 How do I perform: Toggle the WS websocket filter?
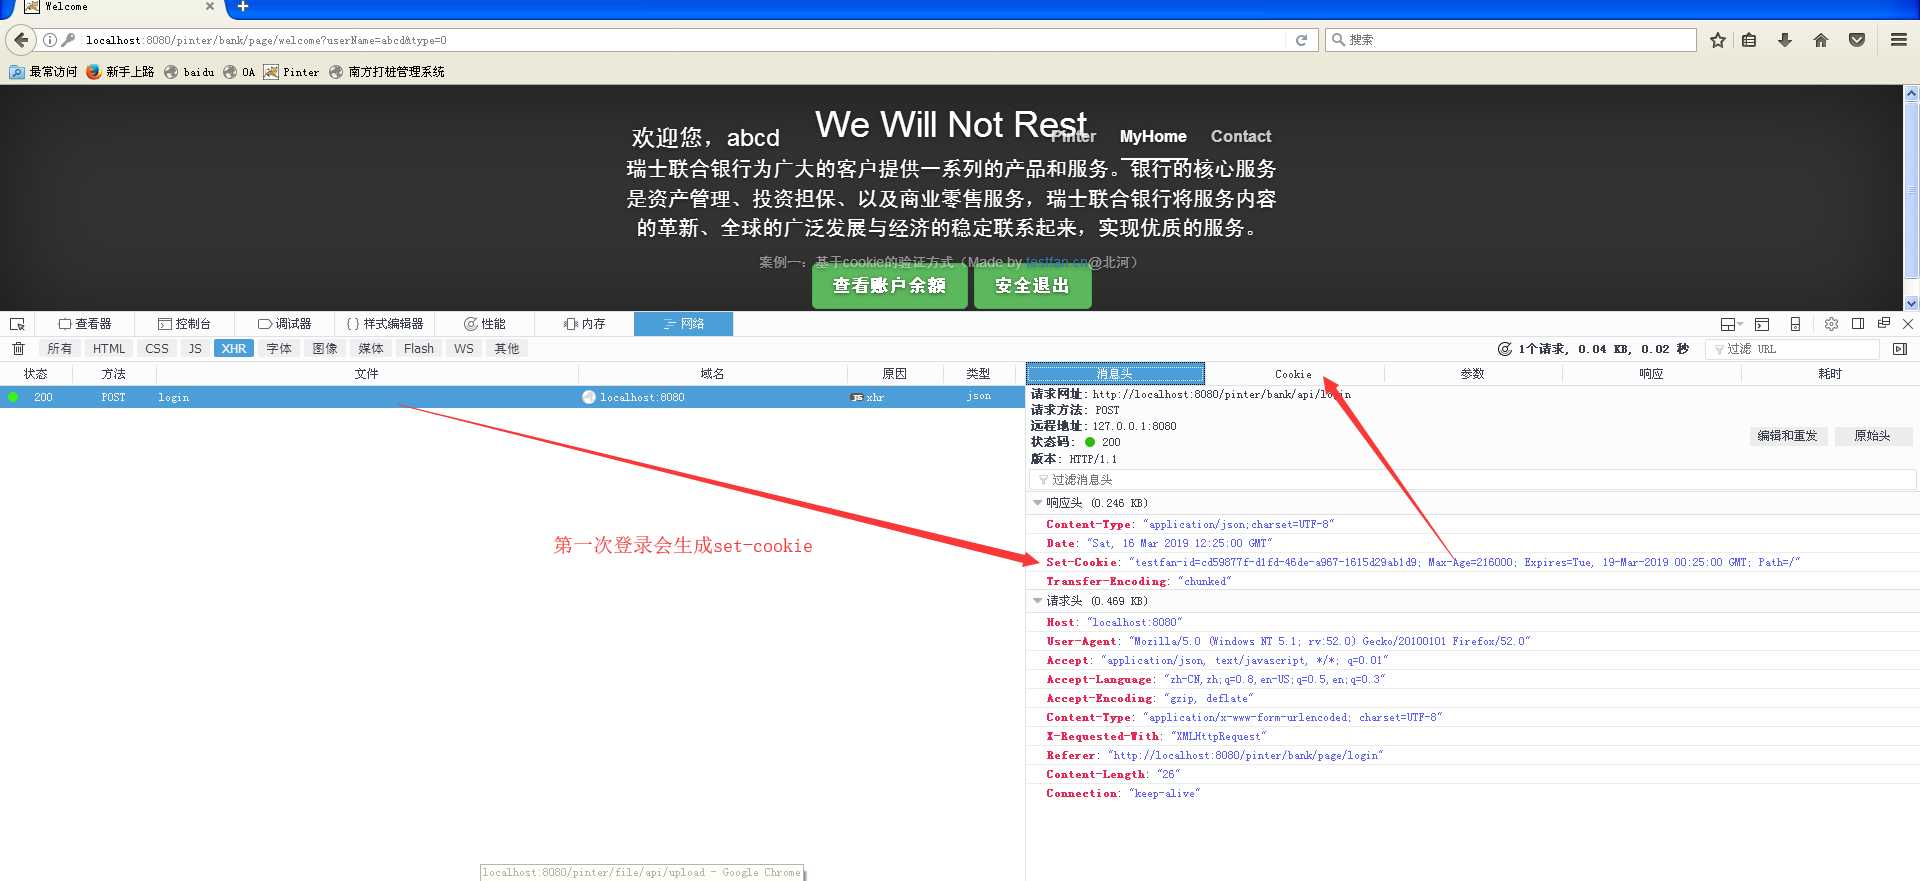[464, 349]
